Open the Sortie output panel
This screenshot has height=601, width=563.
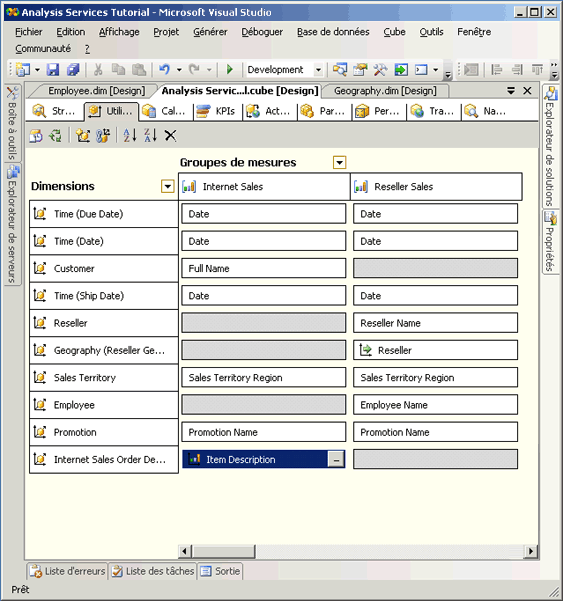coord(220,571)
